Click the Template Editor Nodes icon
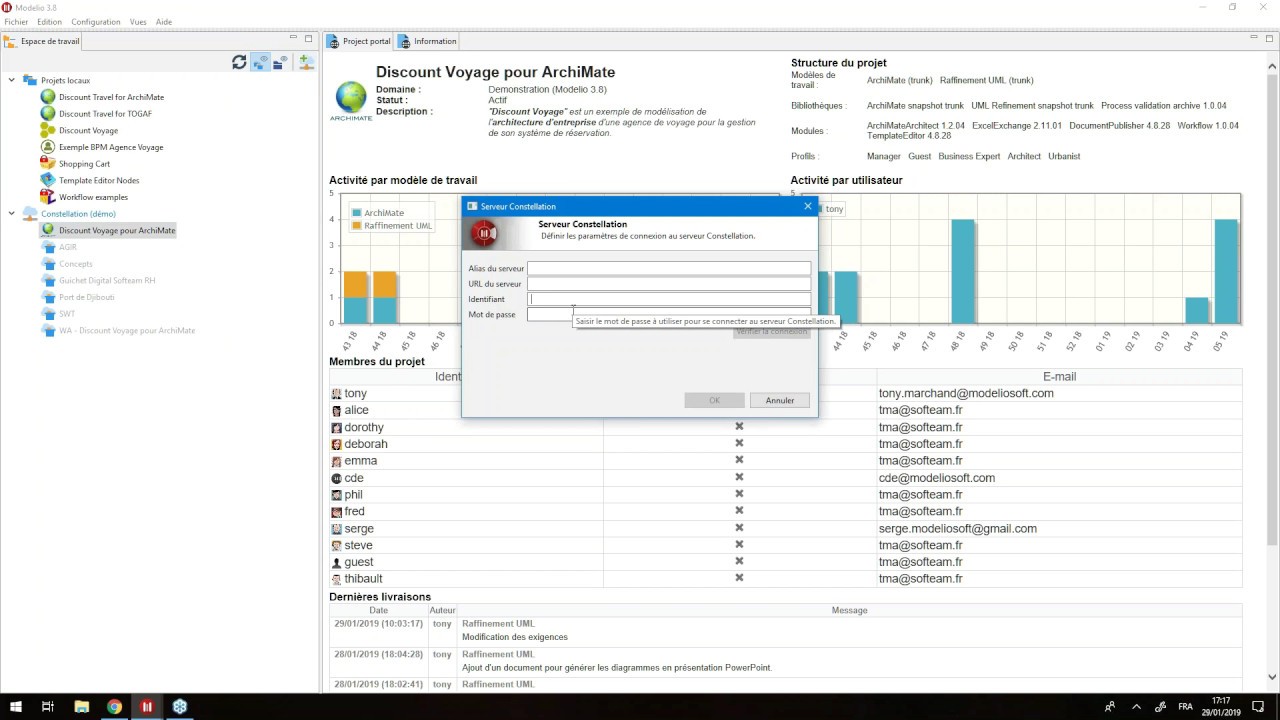 pyautogui.click(x=48, y=180)
